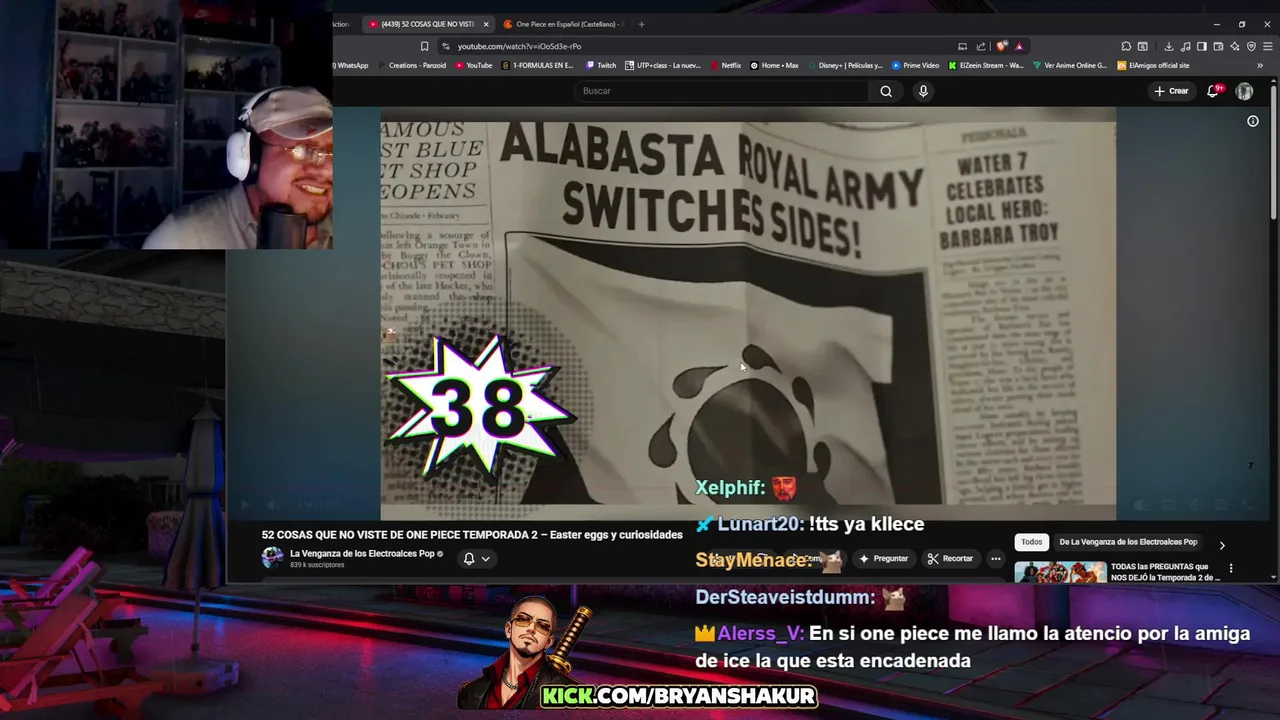This screenshot has height=720, width=1280.
Task: Focus the Buscar search field
Action: click(722, 91)
